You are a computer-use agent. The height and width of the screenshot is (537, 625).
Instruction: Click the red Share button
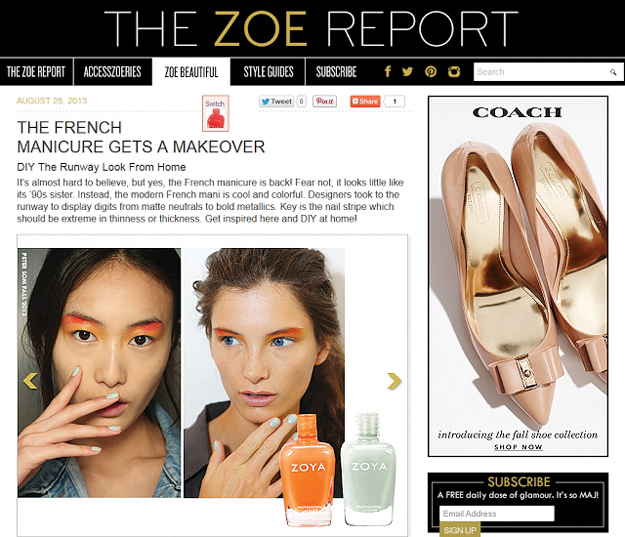(x=365, y=102)
